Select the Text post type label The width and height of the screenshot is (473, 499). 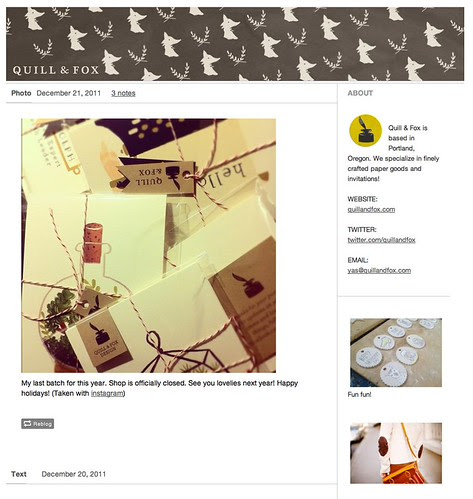[x=19, y=474]
